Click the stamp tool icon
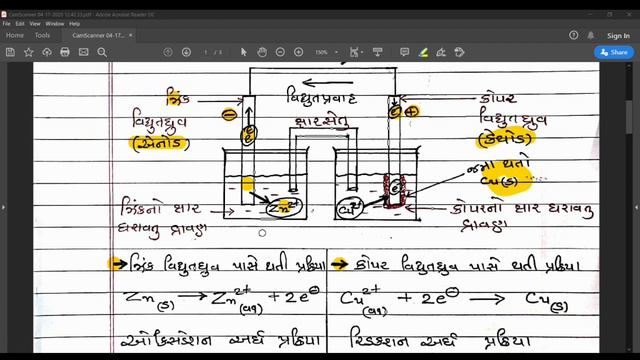Image resolution: width=640 pixels, height=360 pixels. (459, 52)
